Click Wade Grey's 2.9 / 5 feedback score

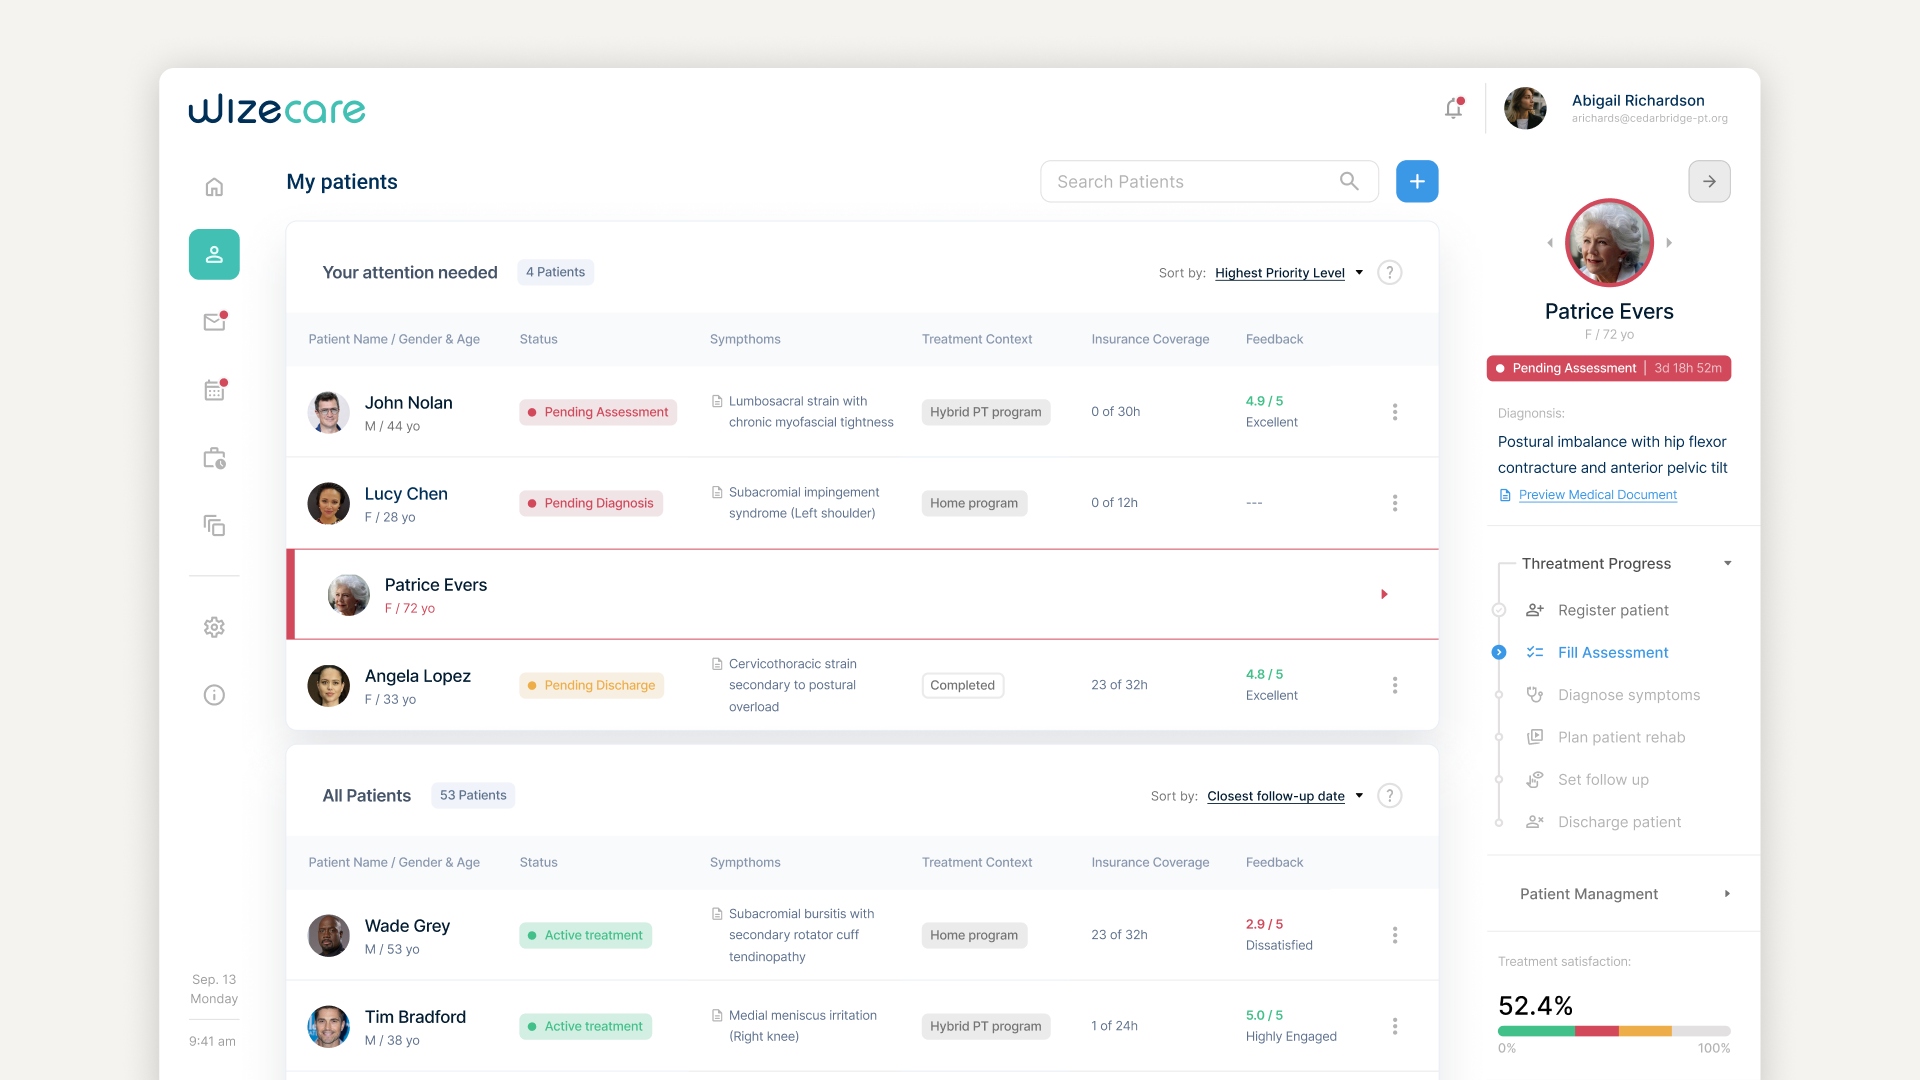pos(1264,924)
